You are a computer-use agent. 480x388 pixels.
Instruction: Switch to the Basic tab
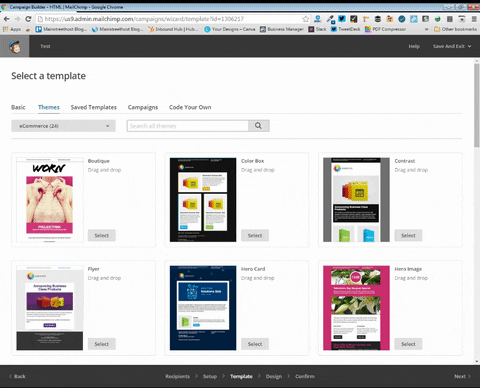pyautogui.click(x=18, y=107)
